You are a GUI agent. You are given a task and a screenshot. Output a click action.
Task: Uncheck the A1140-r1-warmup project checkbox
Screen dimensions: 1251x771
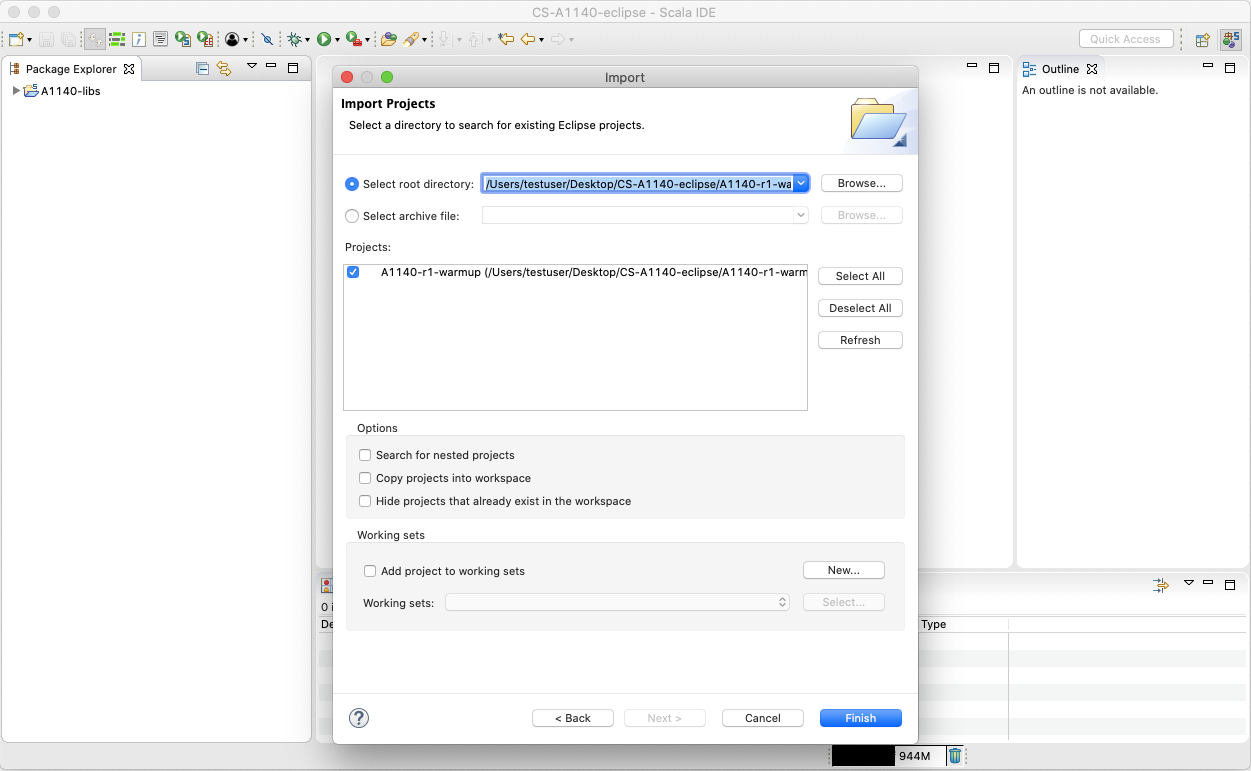353,272
